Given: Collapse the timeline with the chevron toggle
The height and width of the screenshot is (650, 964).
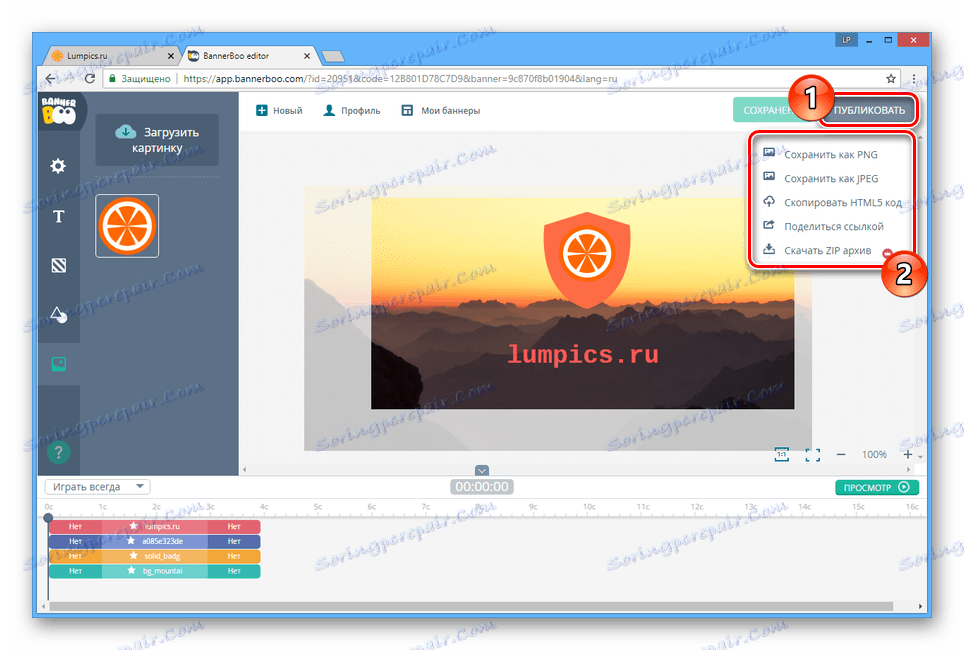Looking at the screenshot, I should pos(482,470).
